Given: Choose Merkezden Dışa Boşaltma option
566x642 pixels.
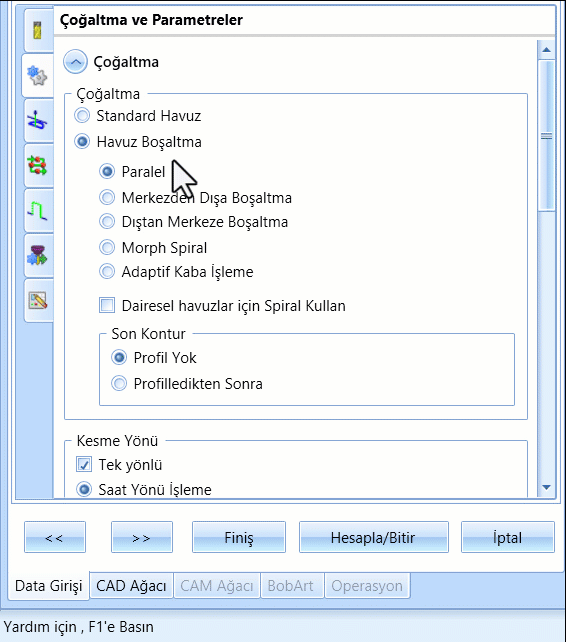Looking at the screenshot, I should [x=195, y=198].
